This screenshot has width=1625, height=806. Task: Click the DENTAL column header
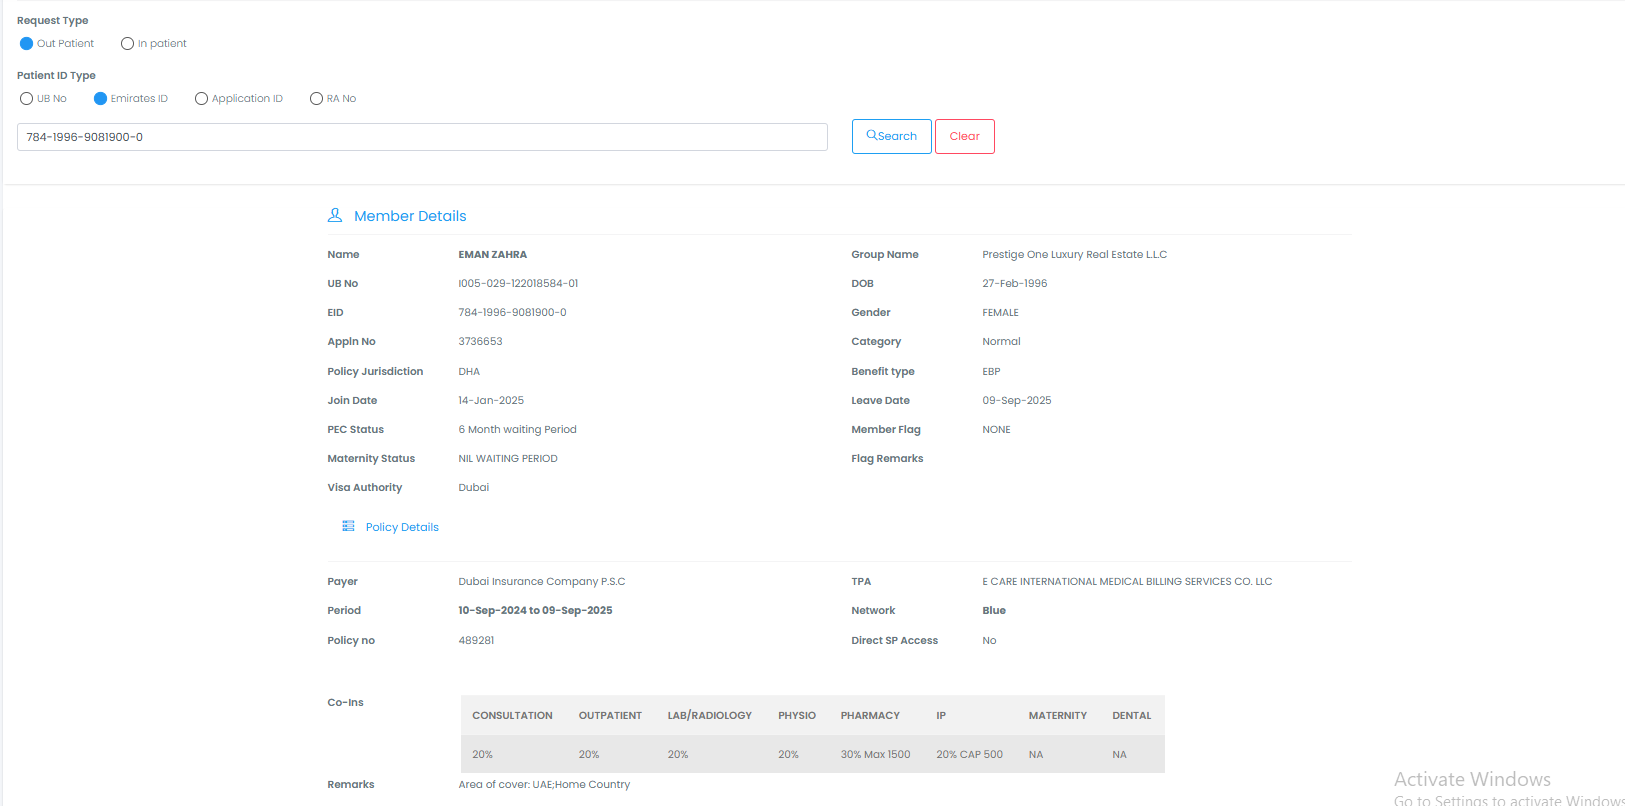1131,716
